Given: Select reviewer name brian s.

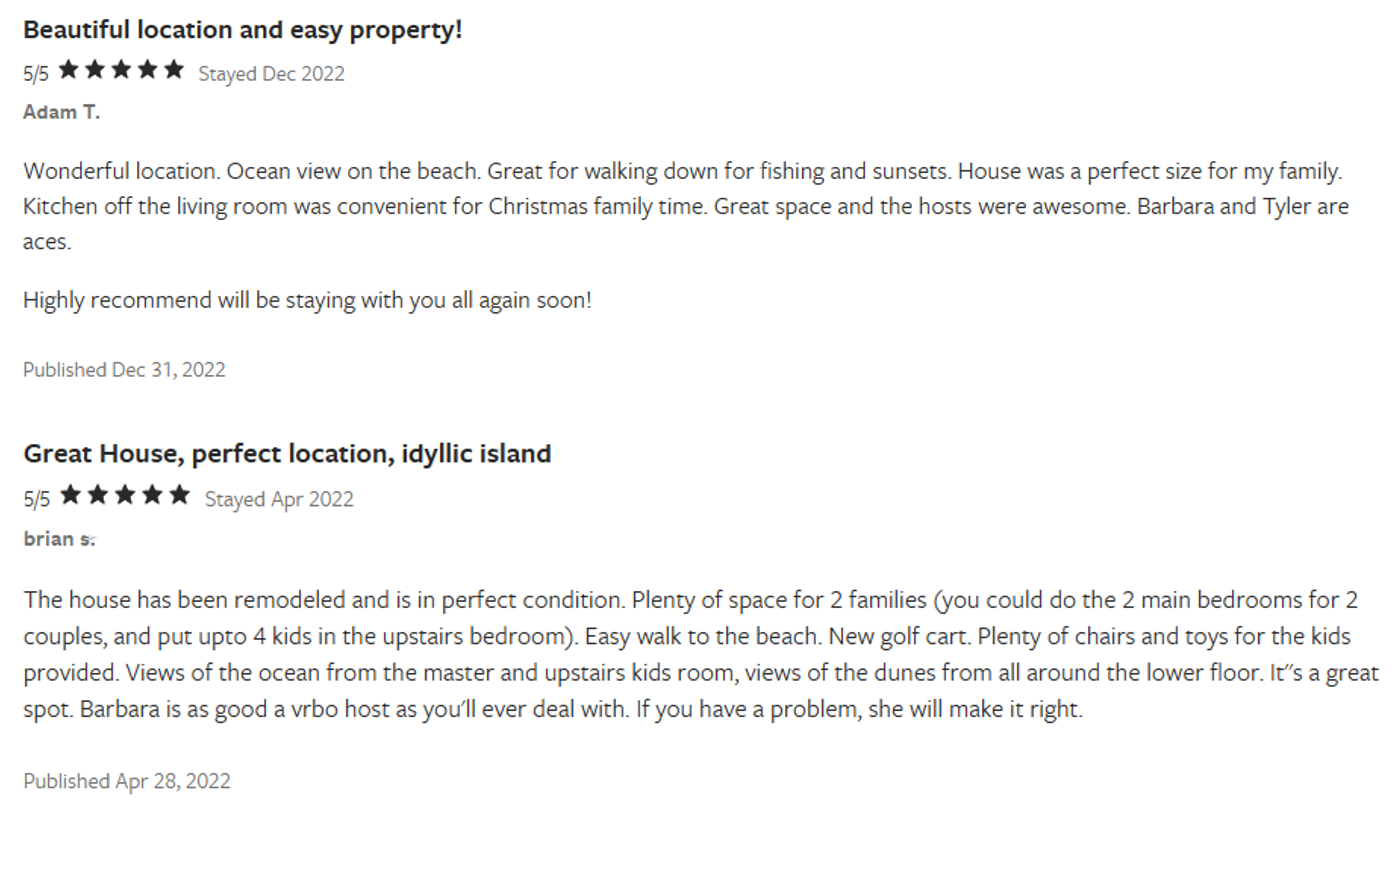Looking at the screenshot, I should pos(59,539).
